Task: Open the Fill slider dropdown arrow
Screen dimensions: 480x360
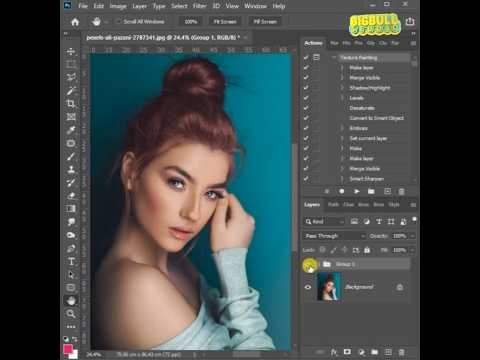Action: click(x=413, y=250)
